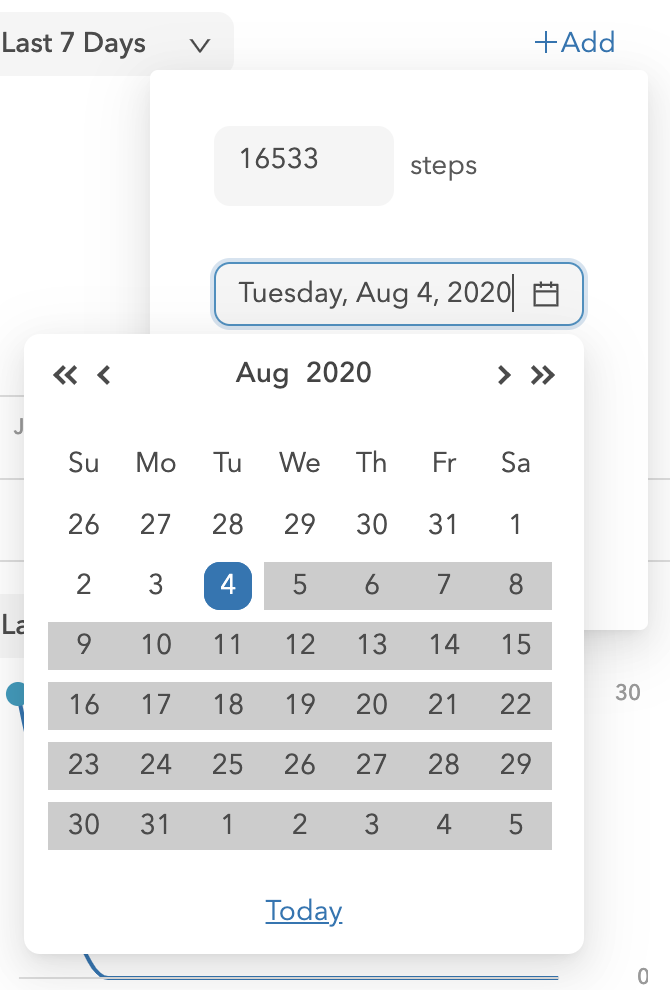Click the Tuesday, Aug 4, 2020 date field
Viewport: 670px width, 990px height.
point(398,294)
